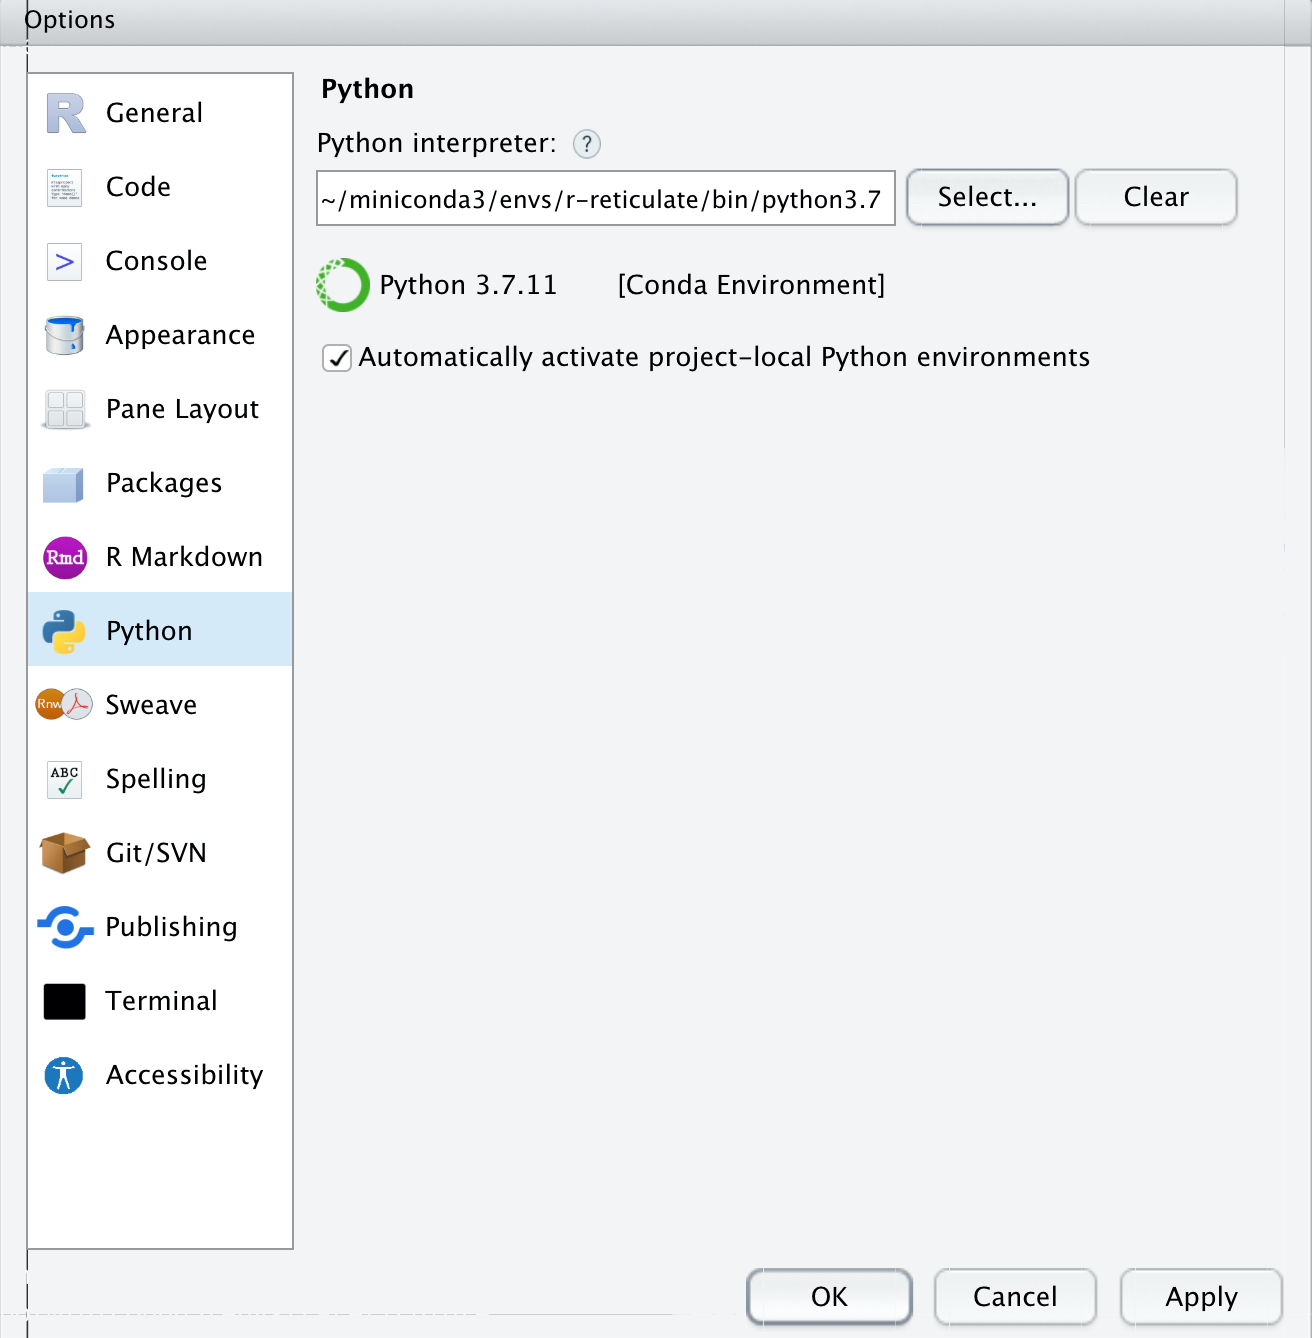This screenshot has height=1338, width=1312.
Task: Click the green Conda environment ring icon
Action: pyautogui.click(x=343, y=285)
